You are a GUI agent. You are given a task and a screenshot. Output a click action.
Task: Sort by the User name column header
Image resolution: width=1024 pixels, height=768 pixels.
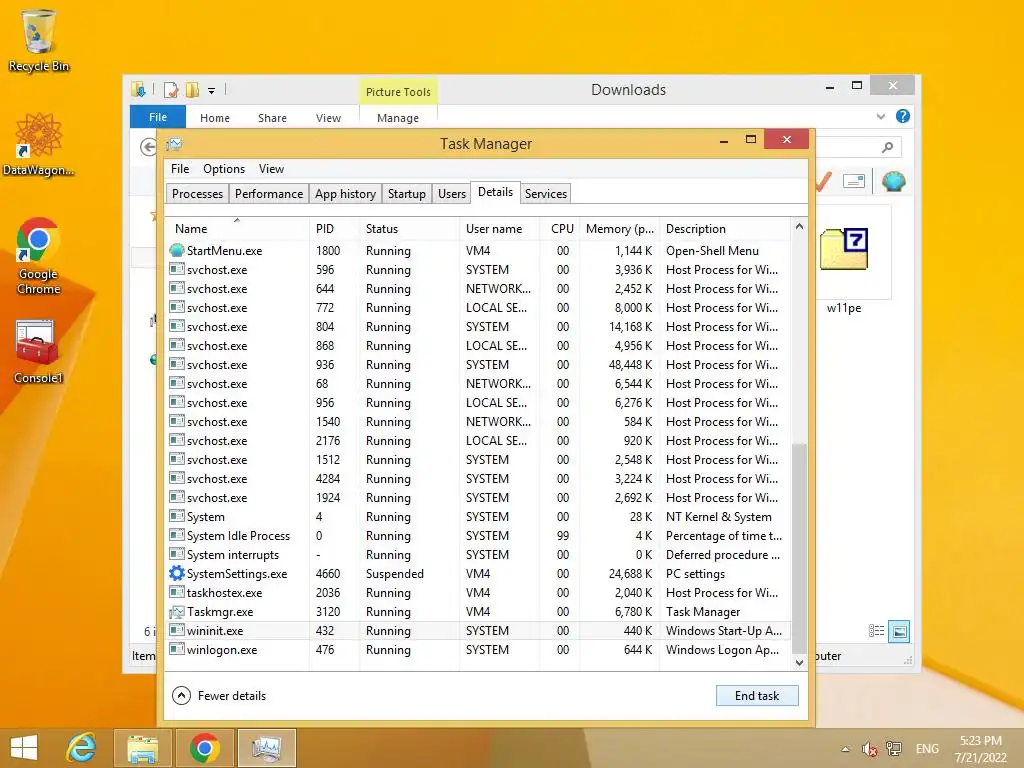click(x=500, y=229)
